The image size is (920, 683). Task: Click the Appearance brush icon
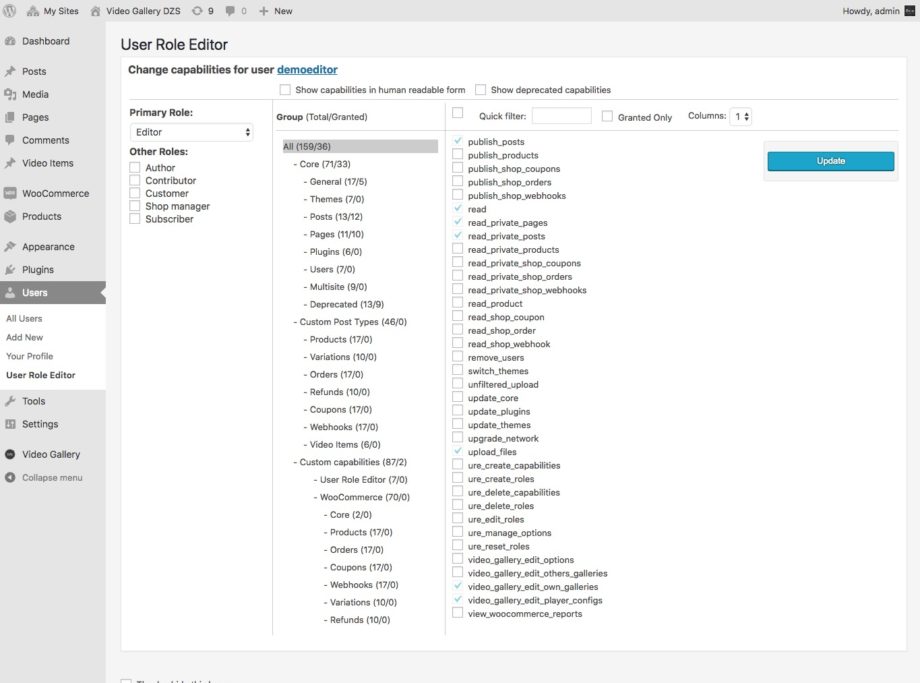(10, 246)
